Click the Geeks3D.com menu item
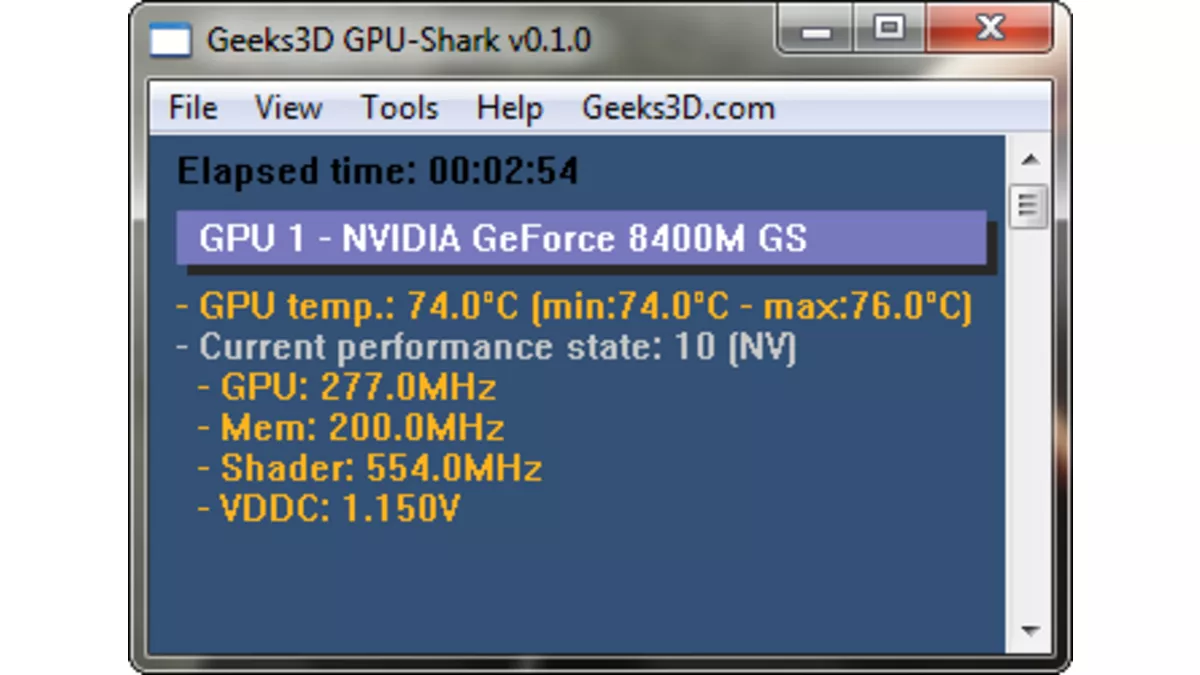The width and height of the screenshot is (1200, 675). [678, 108]
